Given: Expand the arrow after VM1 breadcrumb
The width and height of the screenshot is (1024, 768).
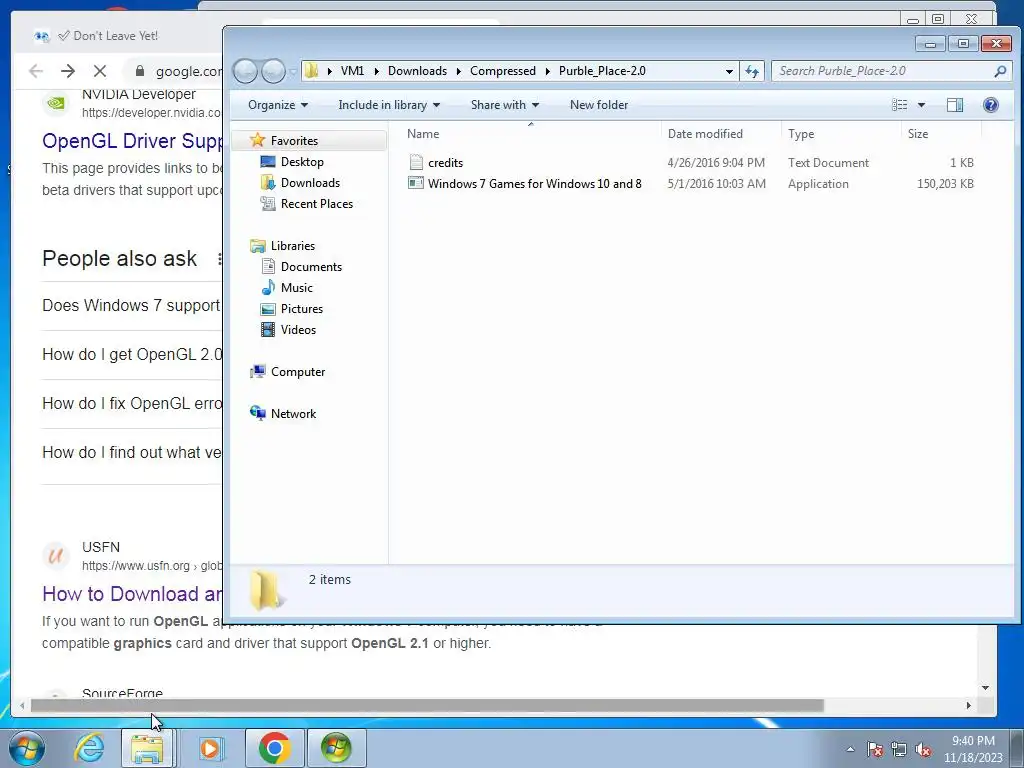Looking at the screenshot, I should [x=376, y=71].
